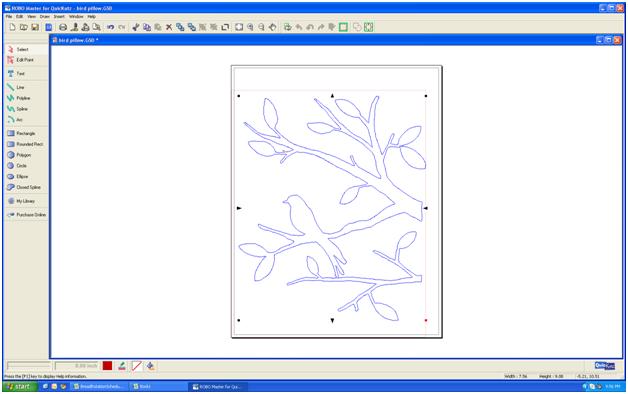The width and height of the screenshot is (628, 394).
Task: Click the green registration marks toolbar icon
Action: click(x=368, y=27)
